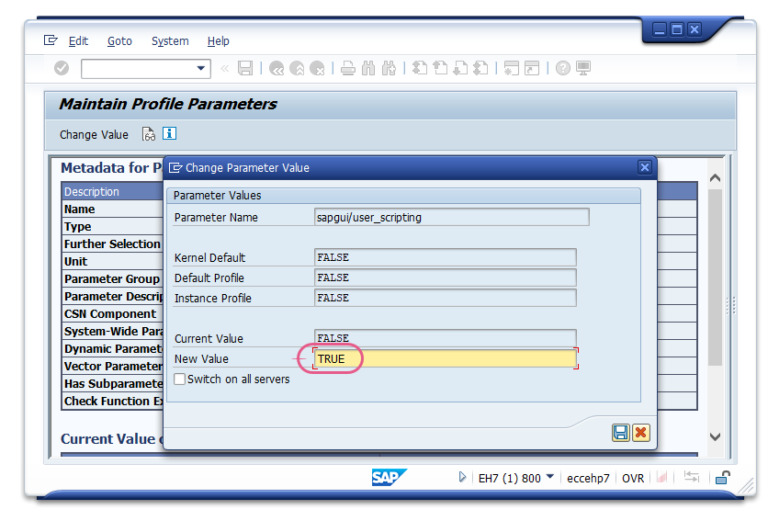Click the Change Value button

pos(94,135)
